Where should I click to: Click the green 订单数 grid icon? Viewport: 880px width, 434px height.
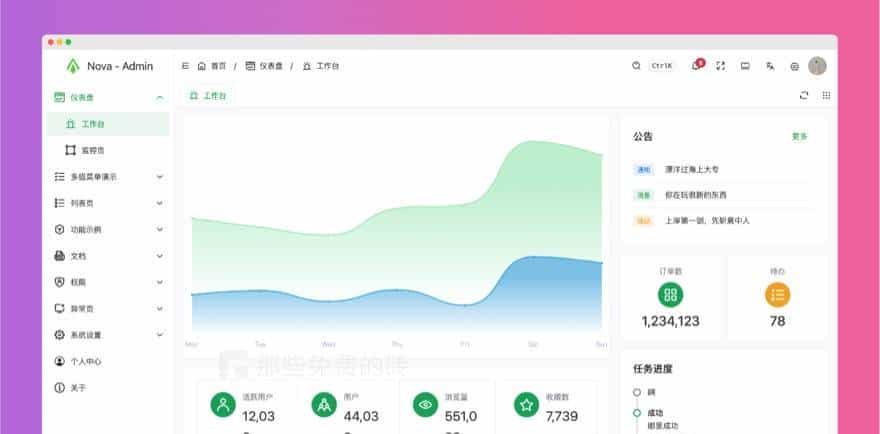(x=670, y=295)
